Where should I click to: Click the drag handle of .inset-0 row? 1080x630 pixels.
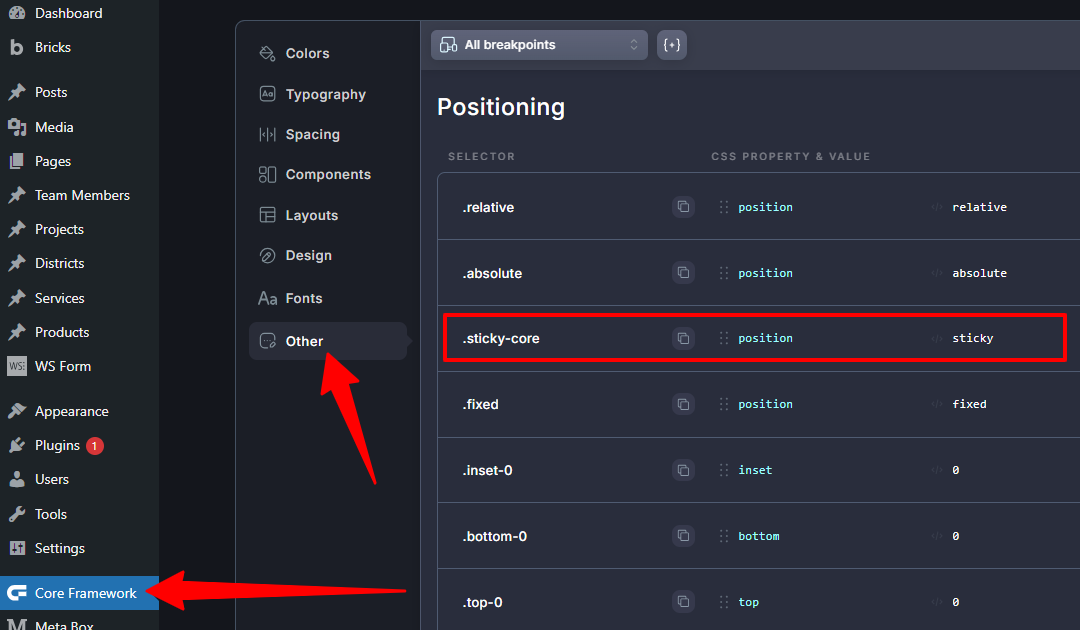click(x=724, y=470)
